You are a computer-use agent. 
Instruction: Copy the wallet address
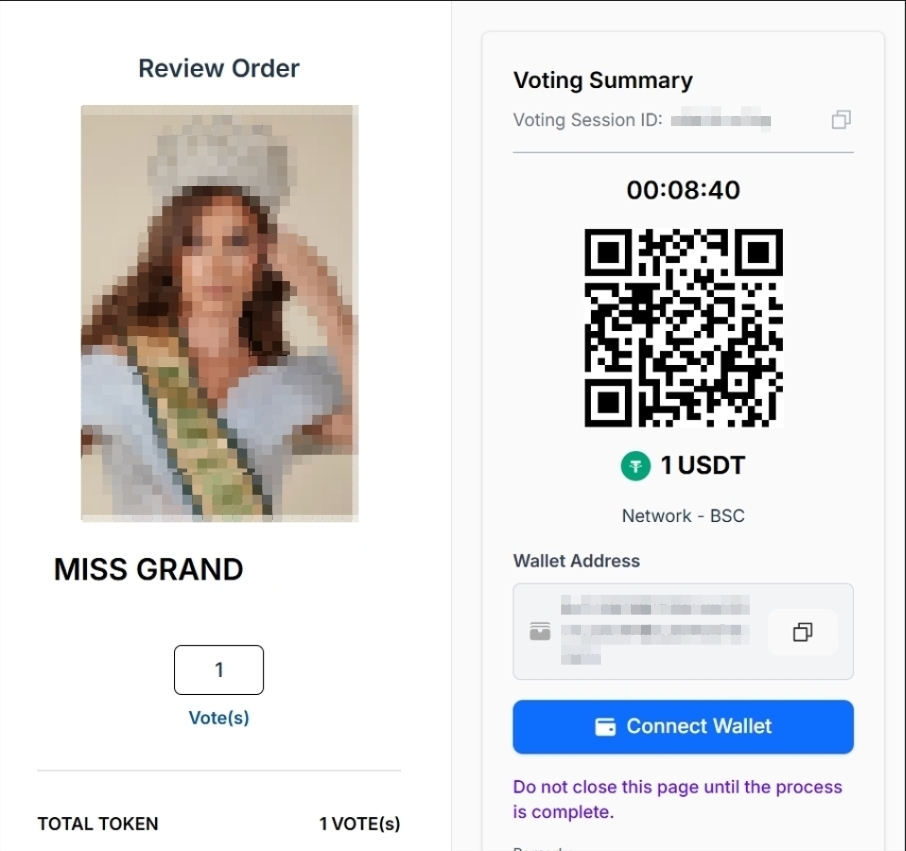click(x=802, y=632)
